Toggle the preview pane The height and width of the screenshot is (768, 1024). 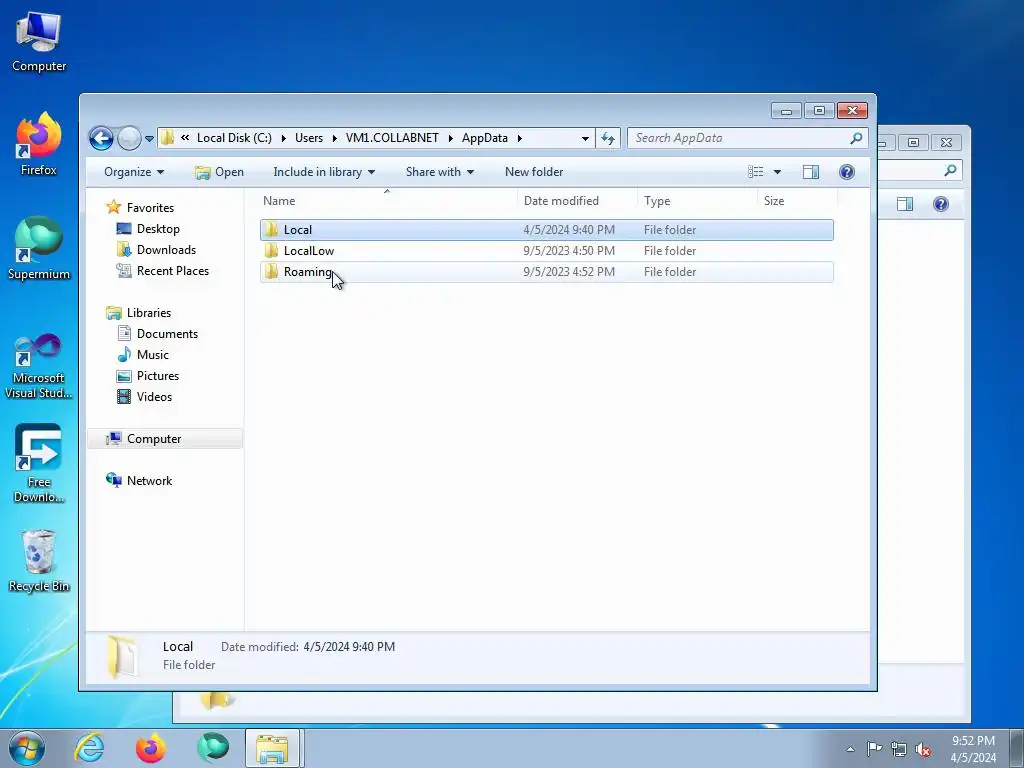coord(810,172)
